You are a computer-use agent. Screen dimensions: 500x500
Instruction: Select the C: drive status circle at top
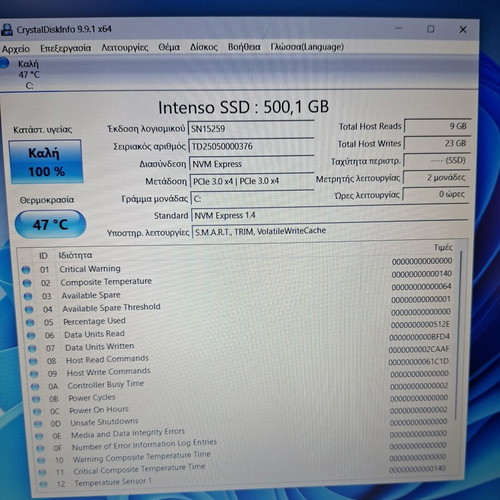[4, 63]
